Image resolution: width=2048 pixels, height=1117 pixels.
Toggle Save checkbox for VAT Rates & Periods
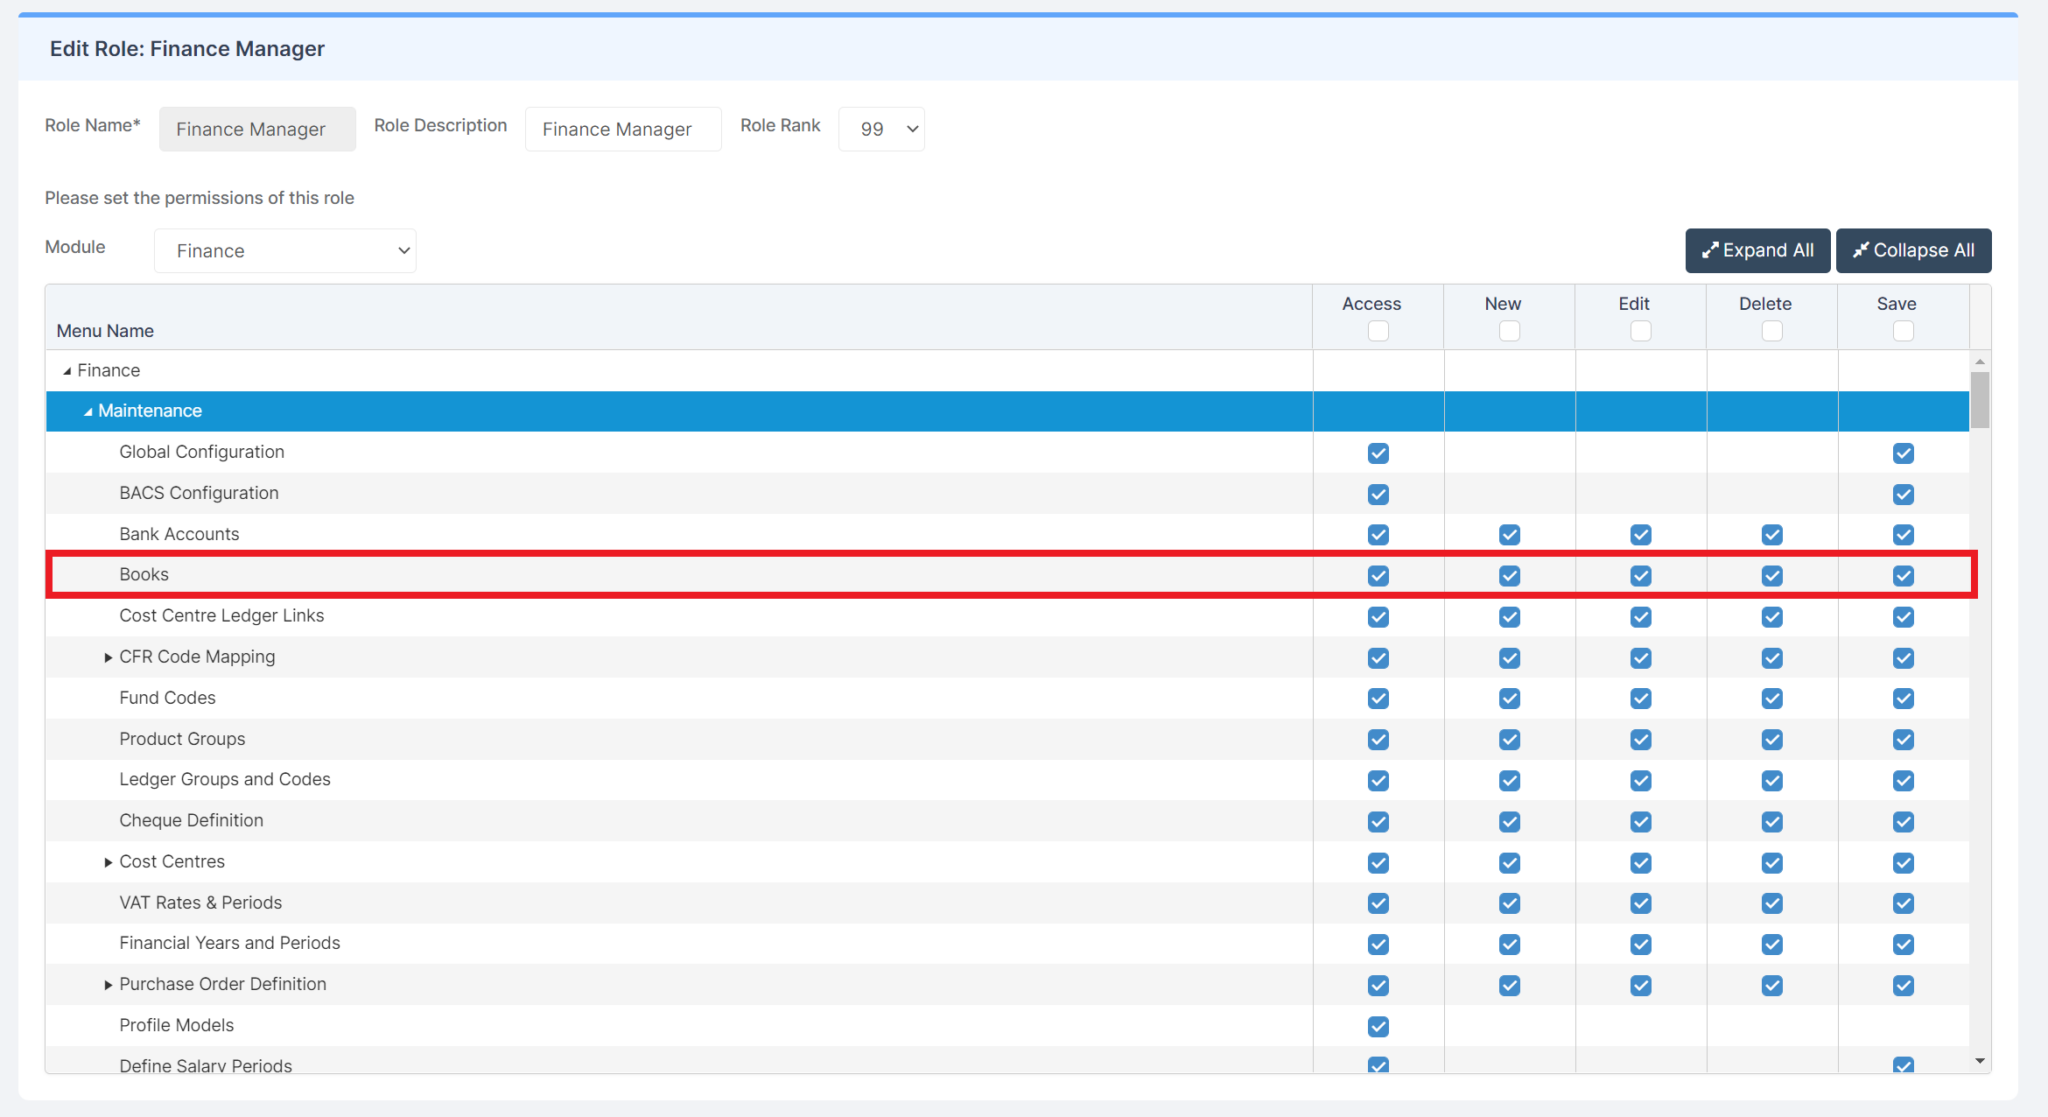pos(1903,903)
